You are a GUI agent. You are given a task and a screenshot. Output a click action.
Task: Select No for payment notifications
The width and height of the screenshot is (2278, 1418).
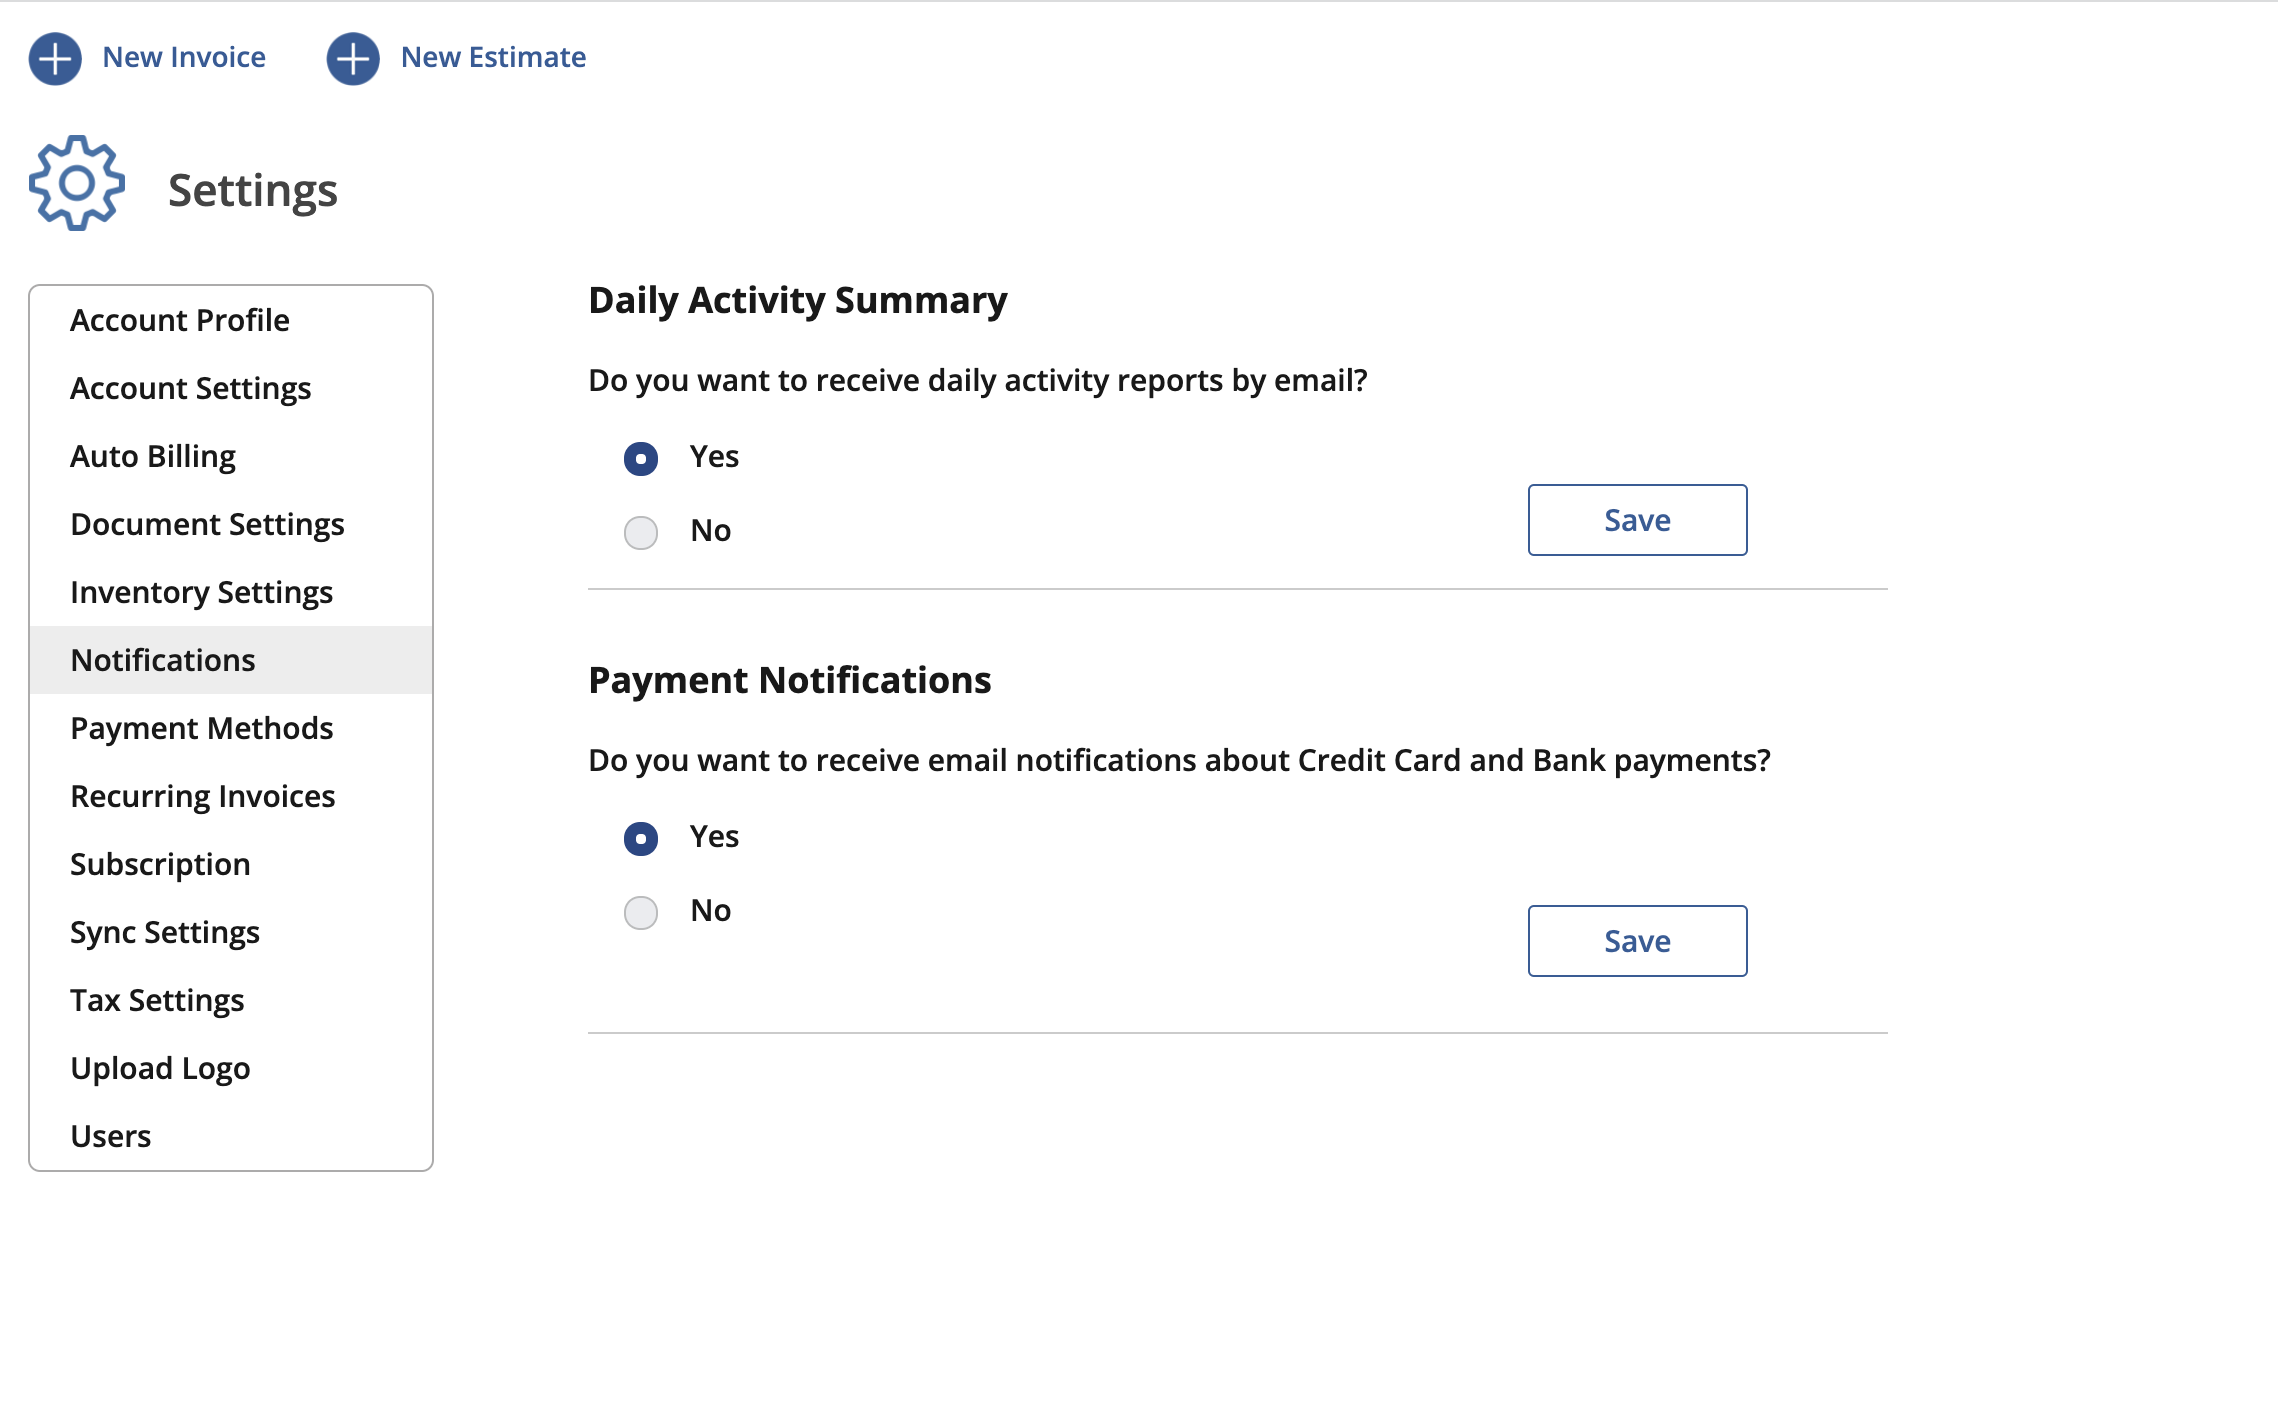tap(640, 913)
